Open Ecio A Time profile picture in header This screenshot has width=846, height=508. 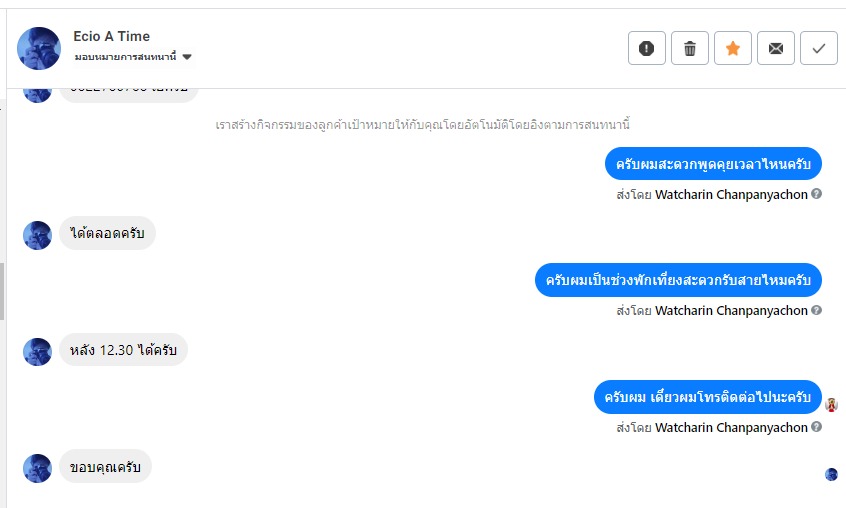coord(39,48)
